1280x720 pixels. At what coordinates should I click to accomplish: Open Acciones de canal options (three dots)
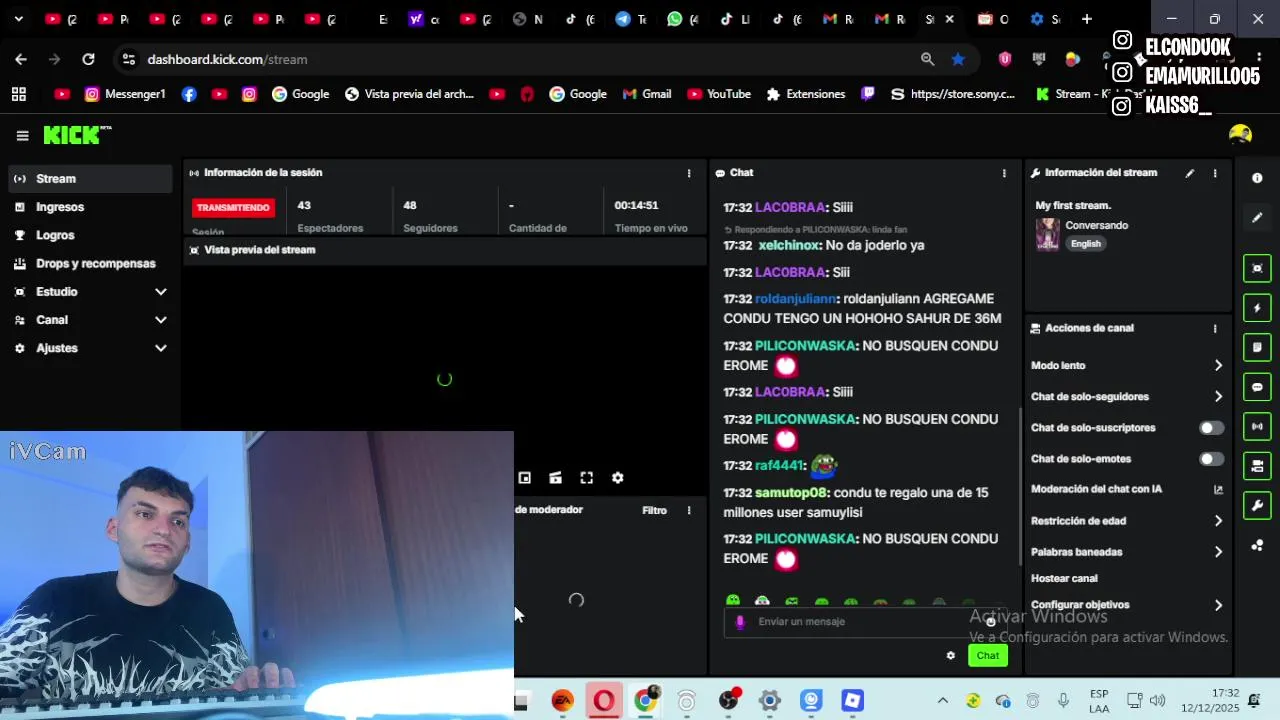click(x=1215, y=328)
